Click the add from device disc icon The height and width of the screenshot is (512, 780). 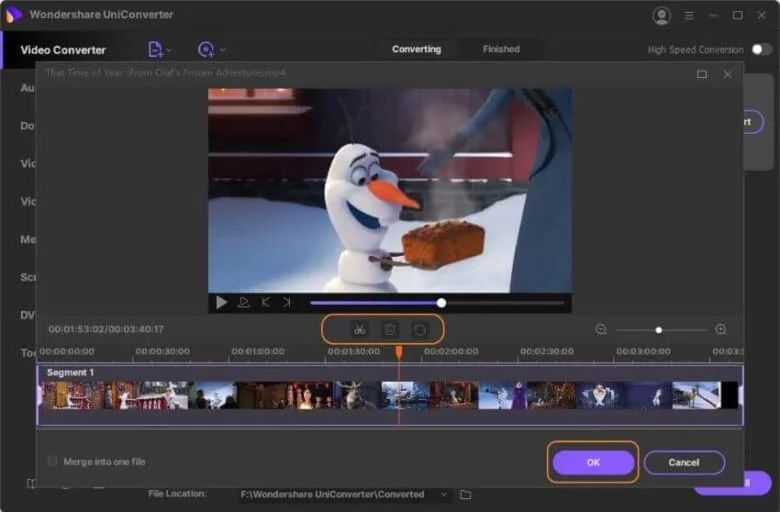click(x=206, y=49)
